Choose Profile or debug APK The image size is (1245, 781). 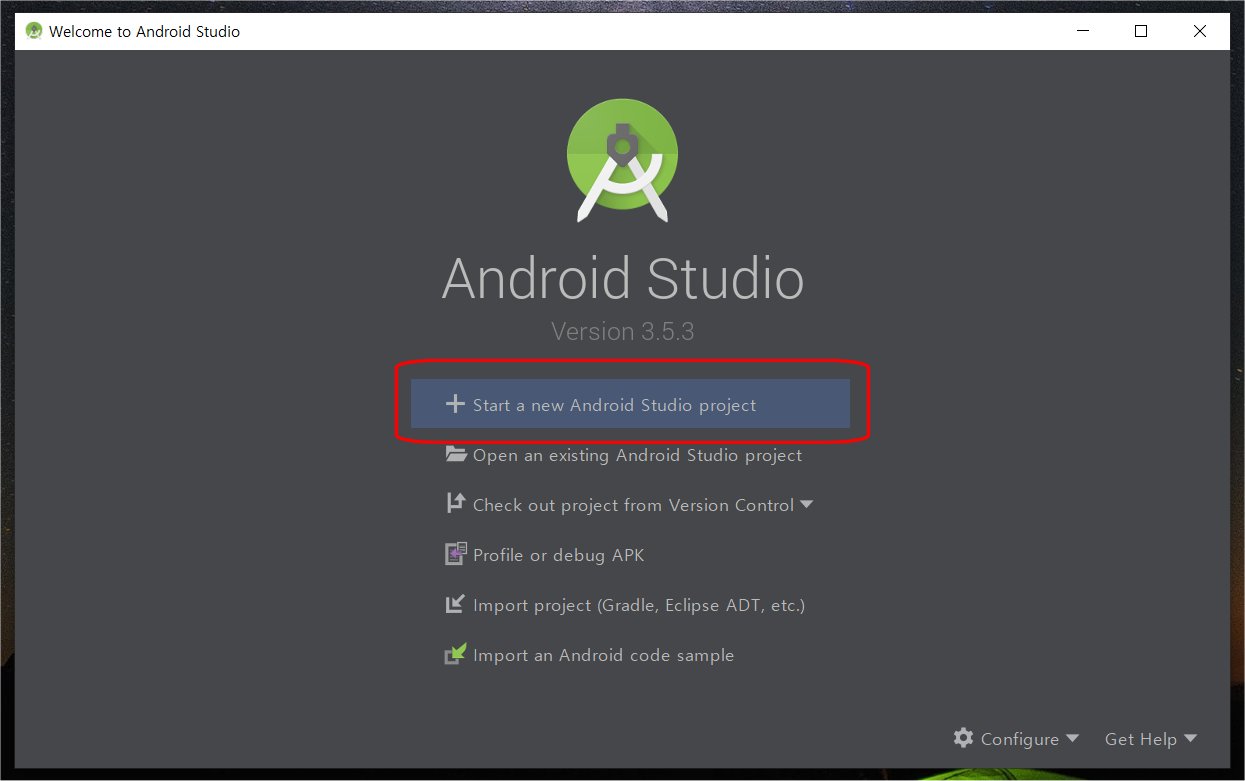[x=558, y=555]
